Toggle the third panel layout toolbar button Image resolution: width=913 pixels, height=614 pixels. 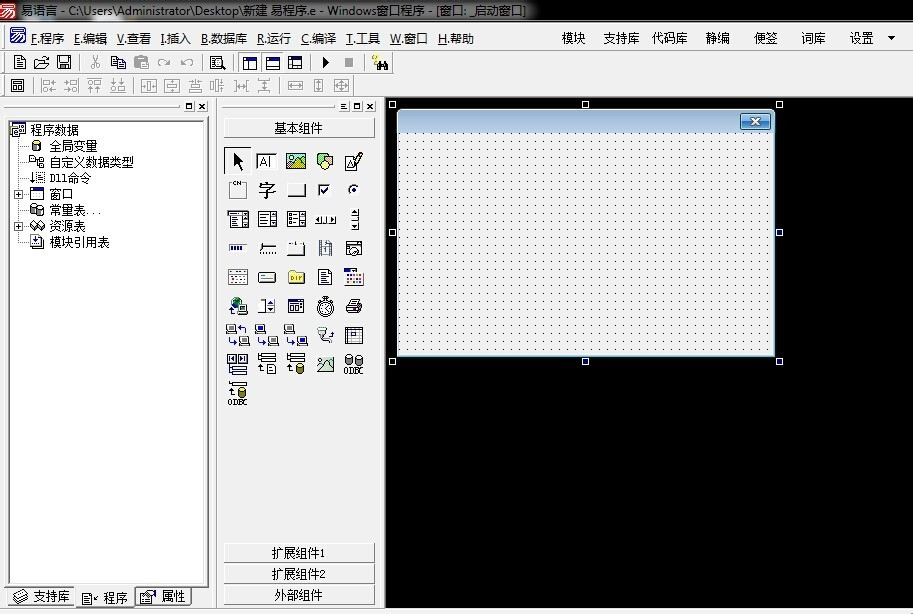[295, 63]
